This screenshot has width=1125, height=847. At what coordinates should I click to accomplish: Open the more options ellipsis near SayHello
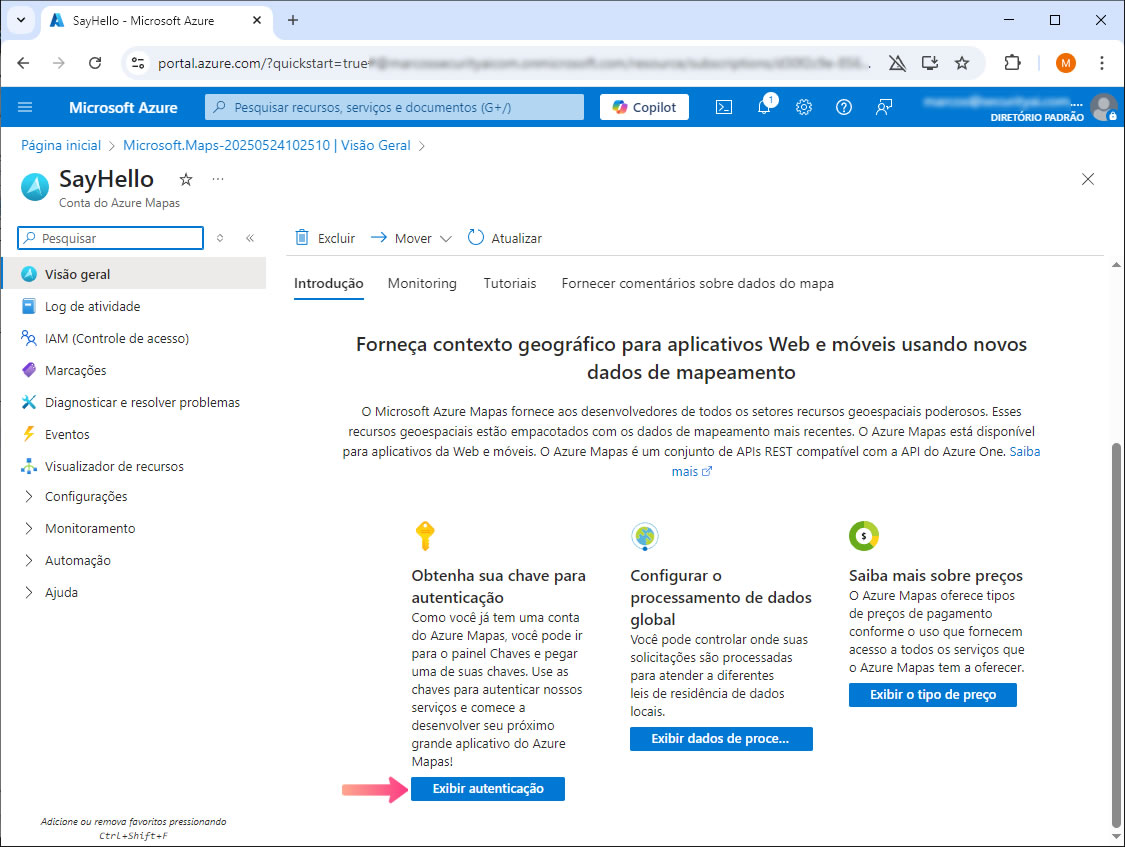point(218,179)
